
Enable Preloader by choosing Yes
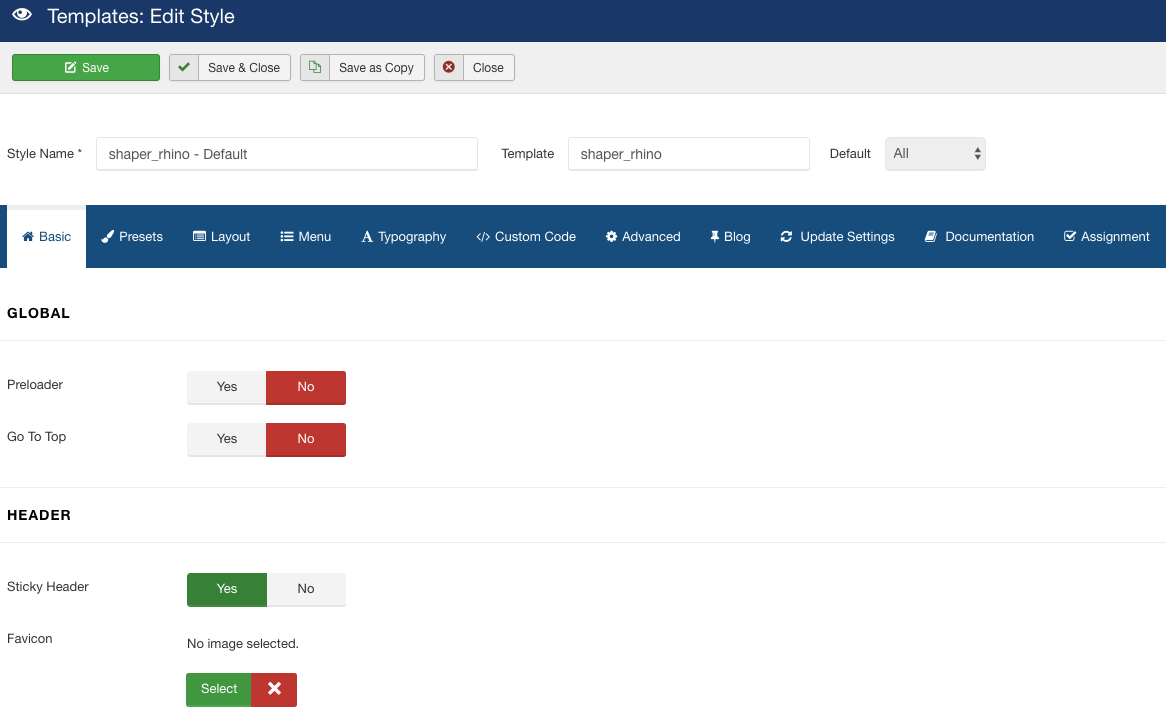coord(227,387)
